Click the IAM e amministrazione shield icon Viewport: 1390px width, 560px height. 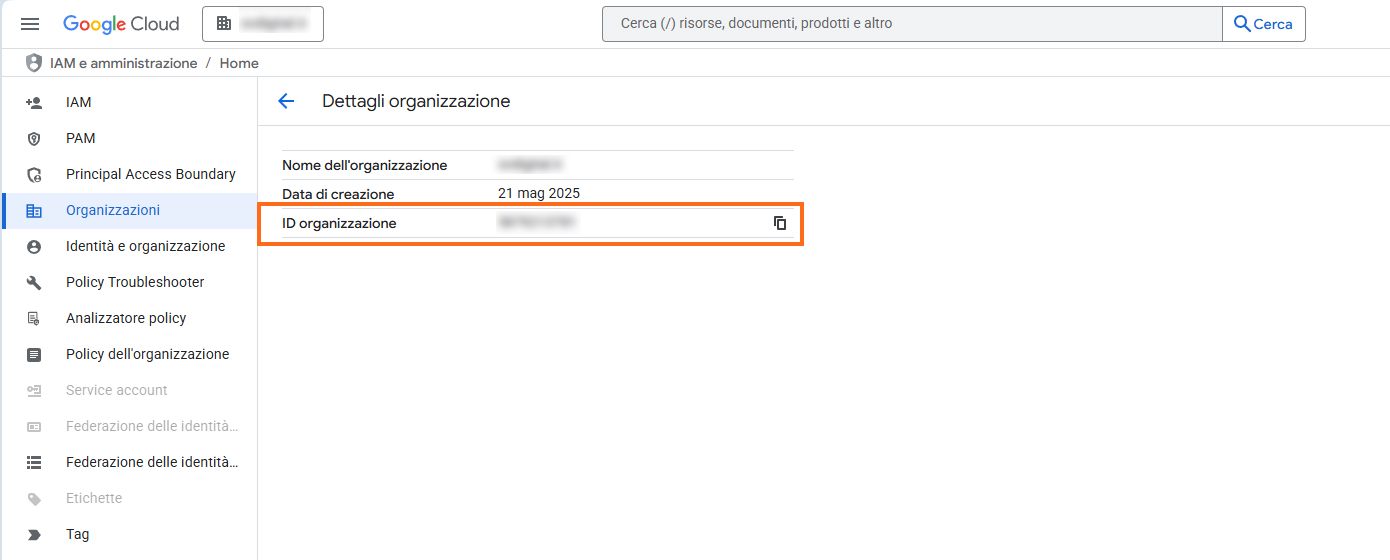click(x=34, y=63)
